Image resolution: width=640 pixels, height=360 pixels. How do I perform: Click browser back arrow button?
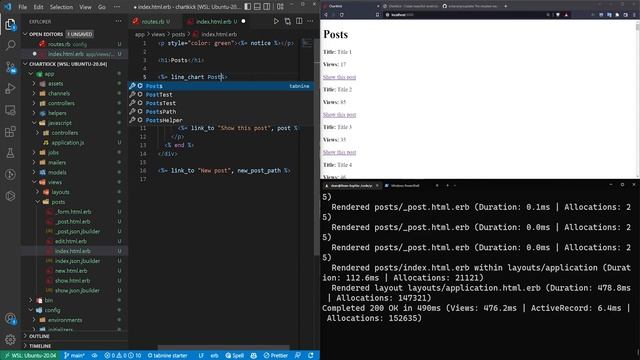[326, 15]
